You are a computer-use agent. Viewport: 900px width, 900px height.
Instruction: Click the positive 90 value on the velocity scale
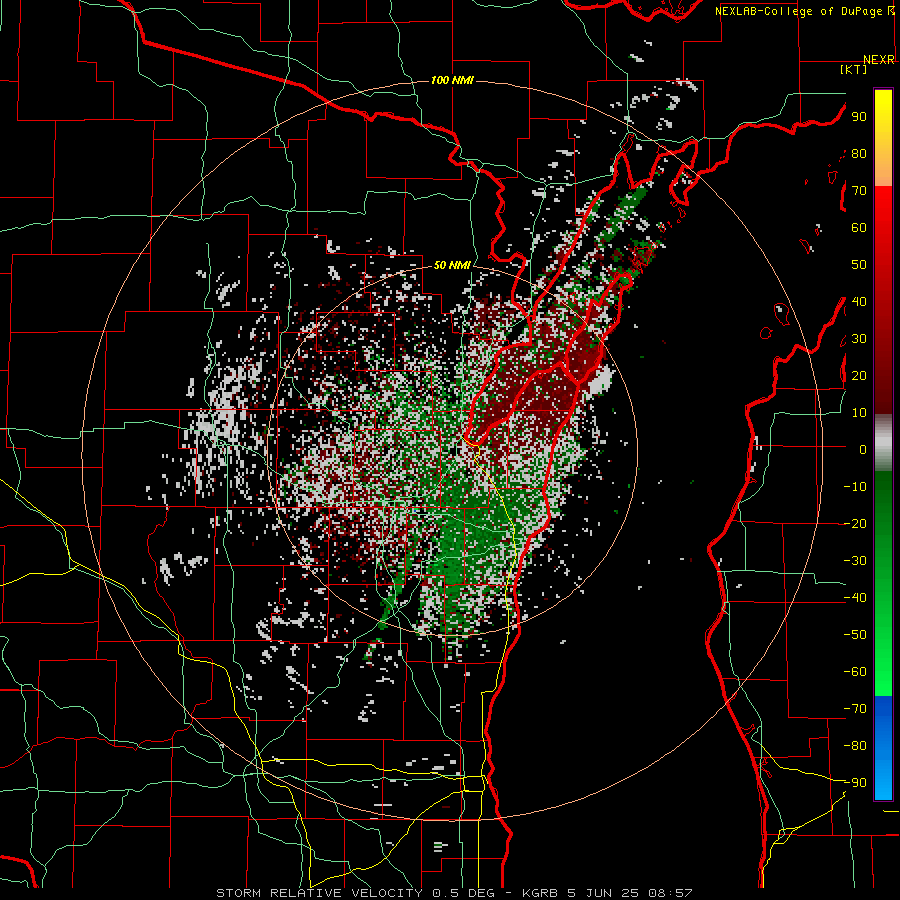pyautogui.click(x=859, y=117)
